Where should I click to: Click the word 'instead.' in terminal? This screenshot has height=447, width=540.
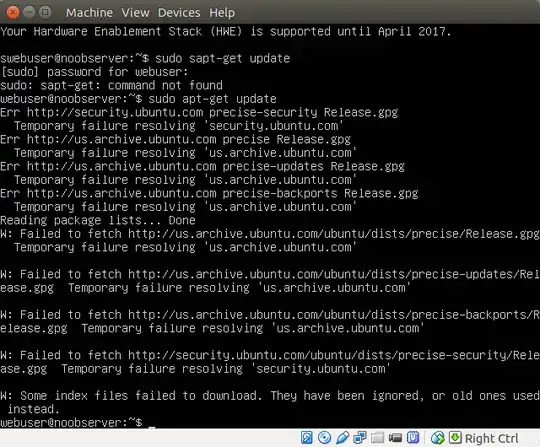click(x=33, y=409)
